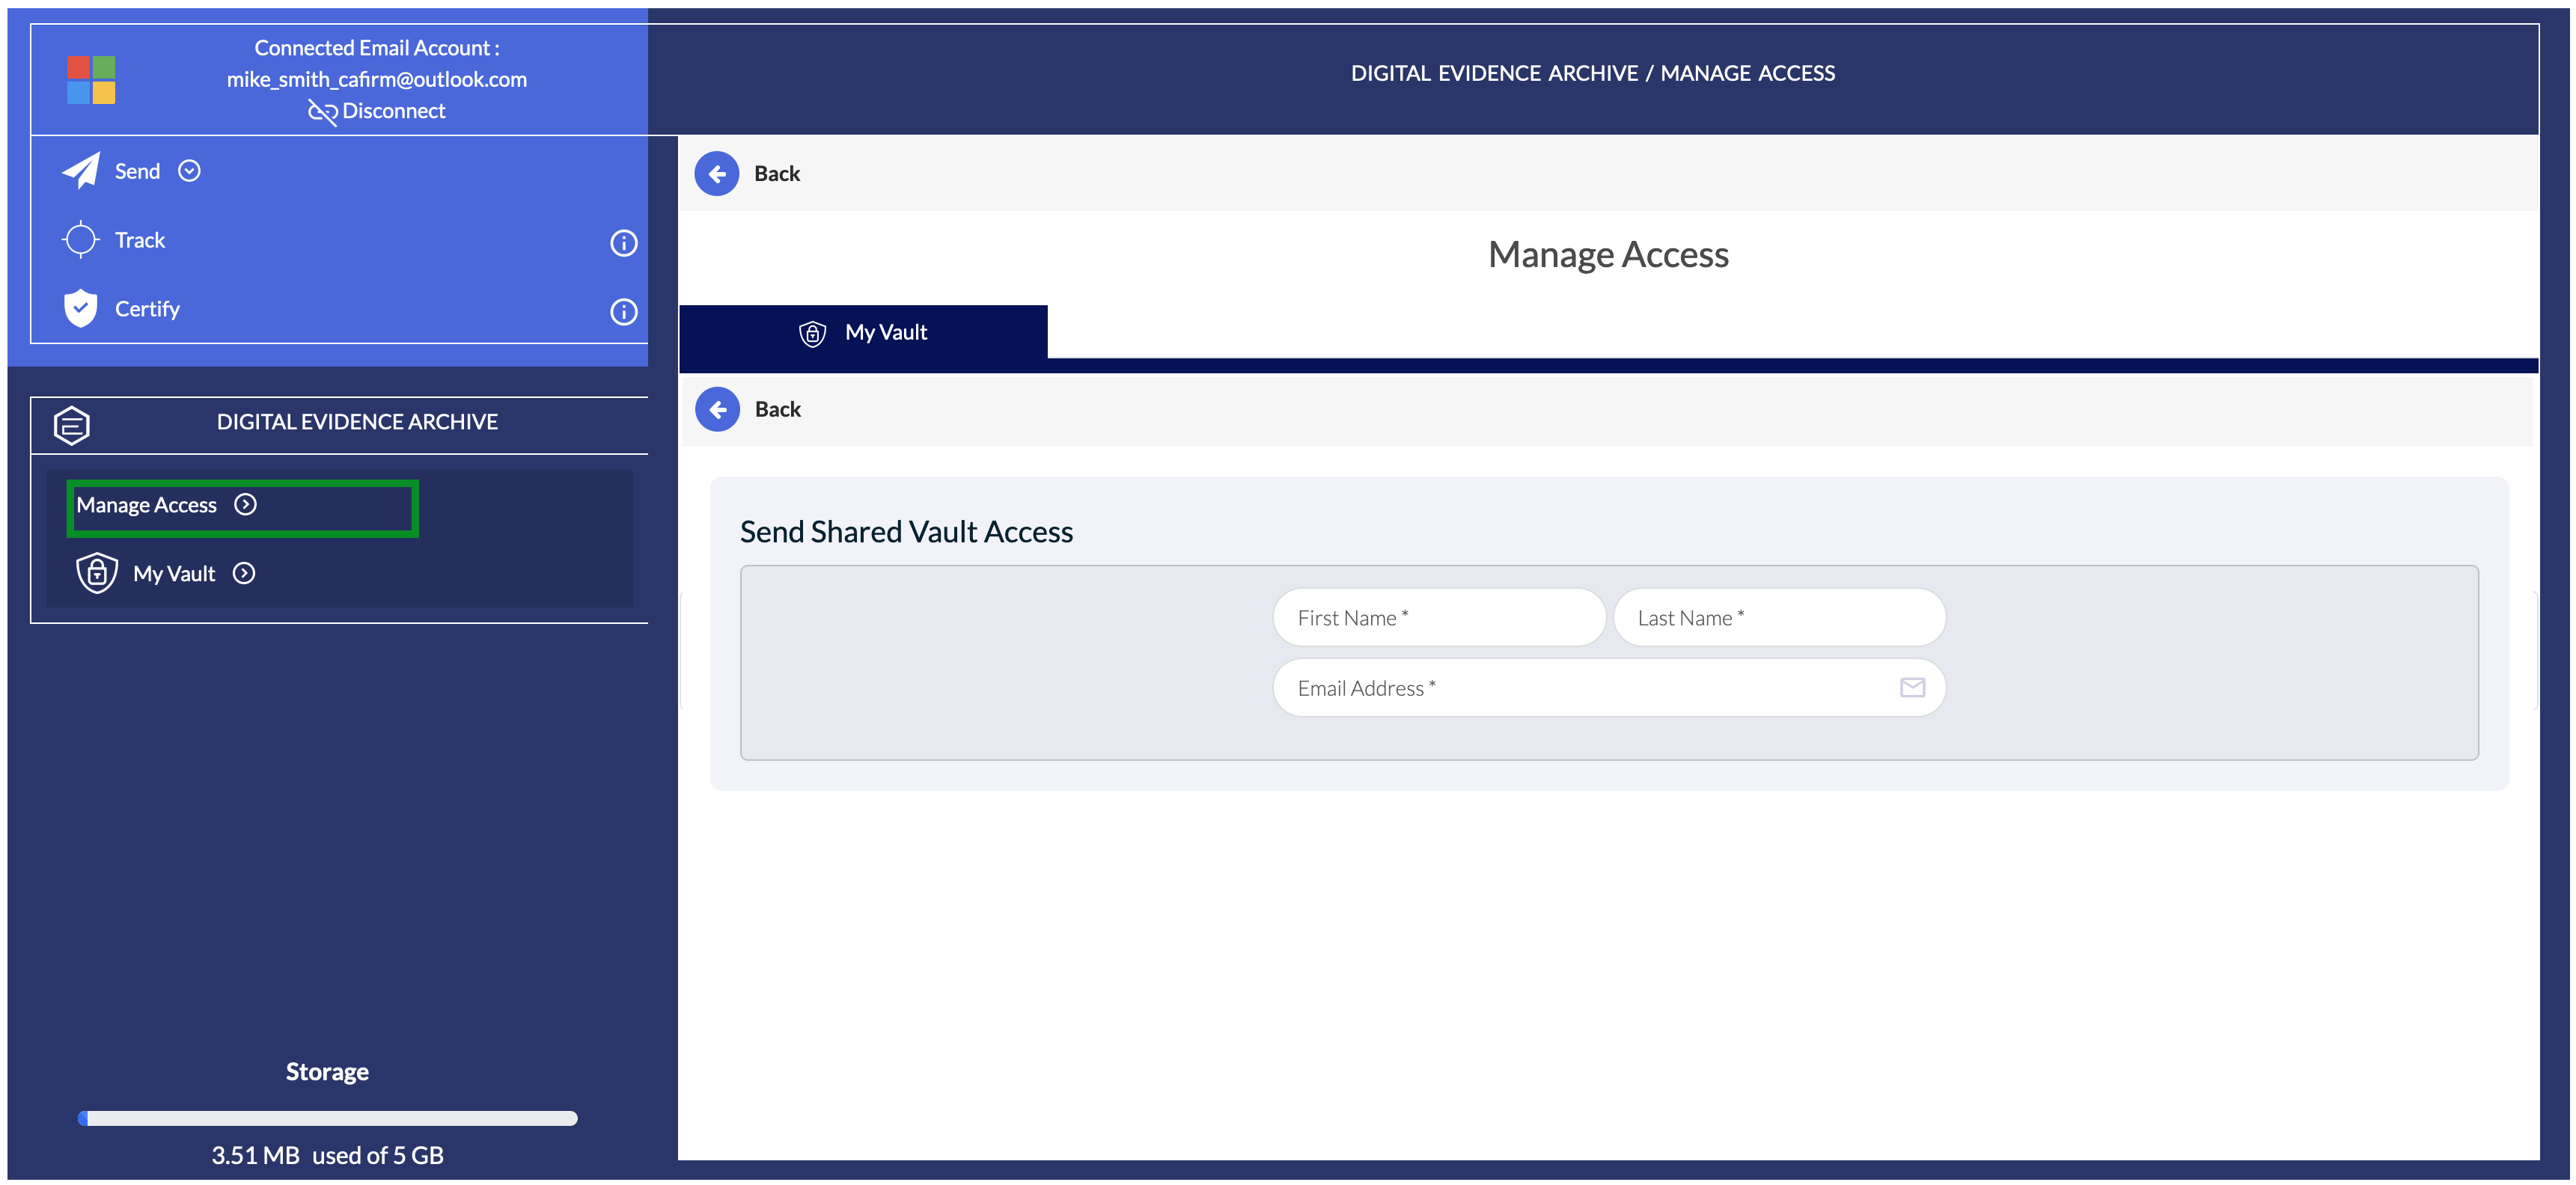Click the My Vault shield lock sidebar icon

click(x=97, y=573)
